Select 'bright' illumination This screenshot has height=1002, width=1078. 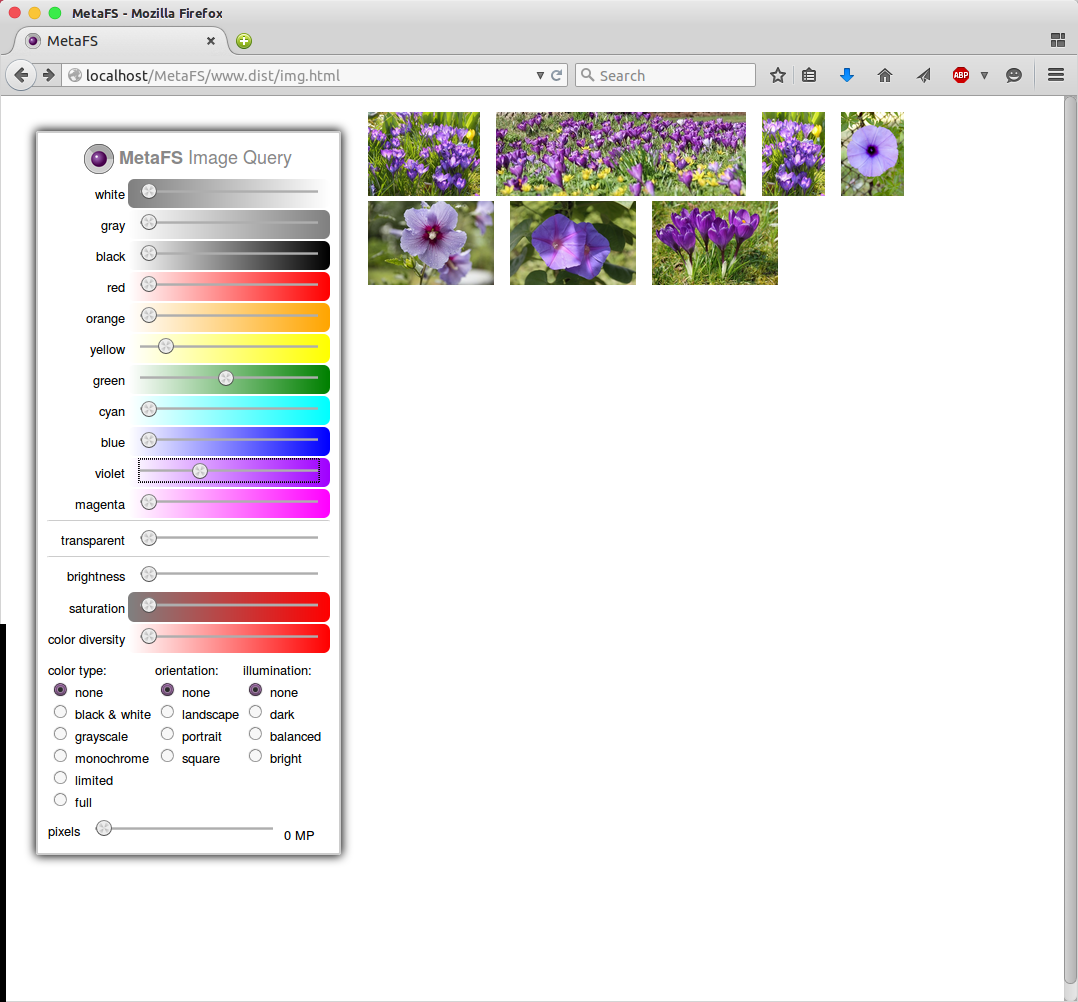tap(255, 756)
